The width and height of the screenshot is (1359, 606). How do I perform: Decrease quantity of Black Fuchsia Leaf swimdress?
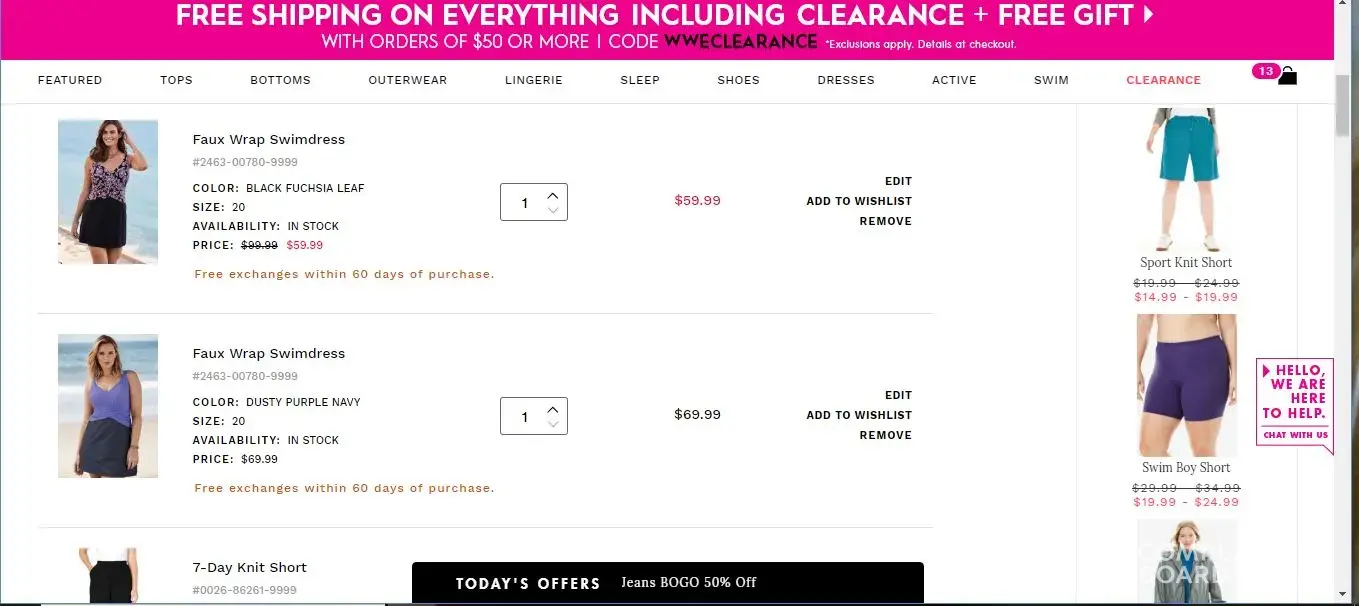[553, 210]
